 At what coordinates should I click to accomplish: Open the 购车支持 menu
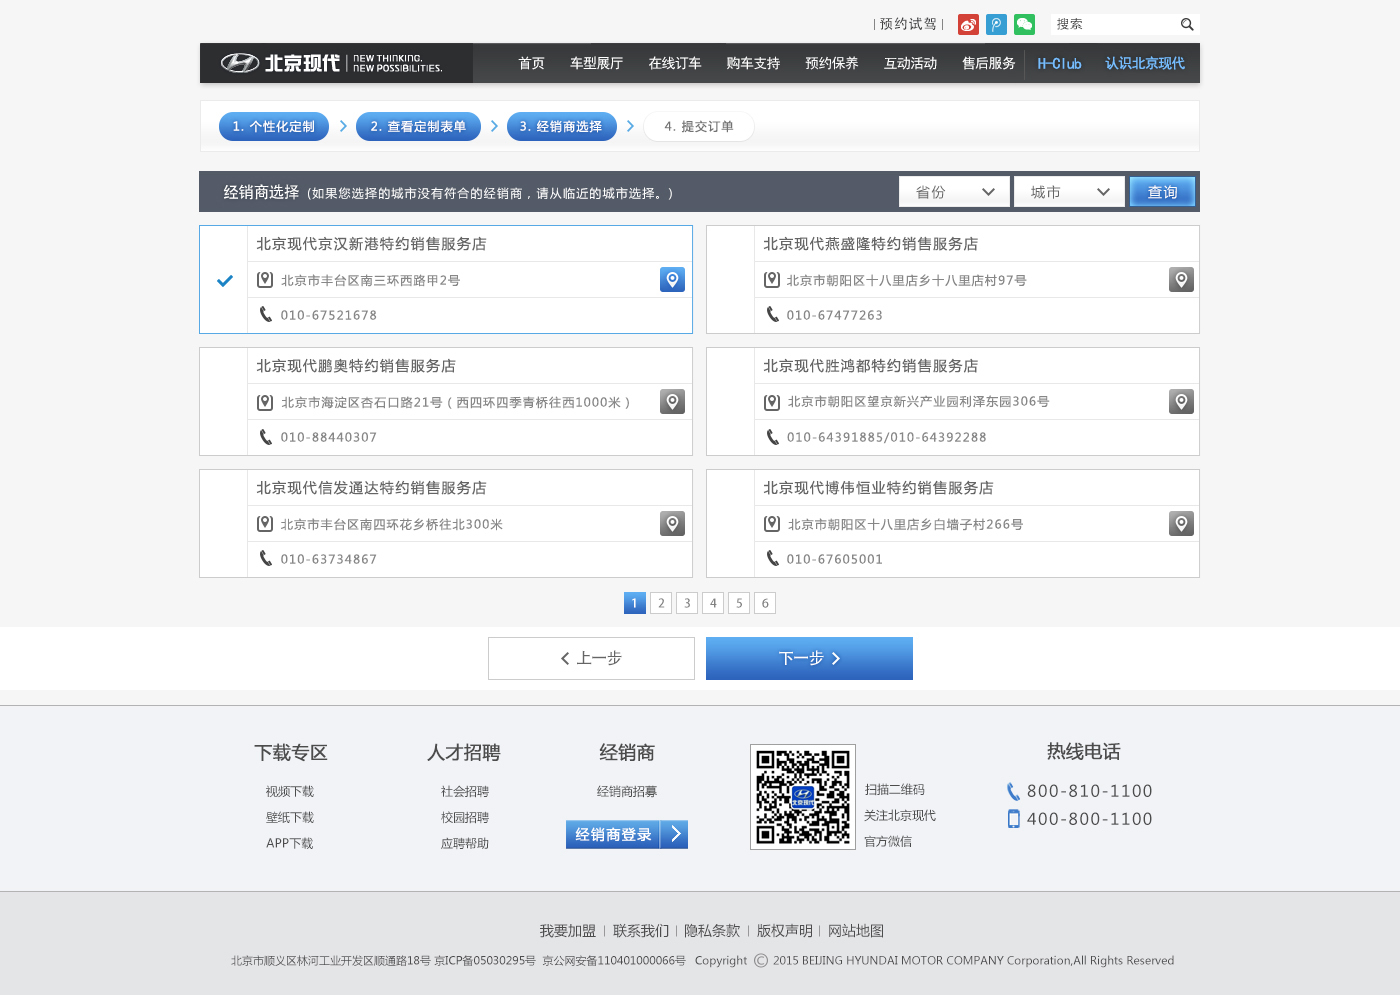pyautogui.click(x=753, y=63)
